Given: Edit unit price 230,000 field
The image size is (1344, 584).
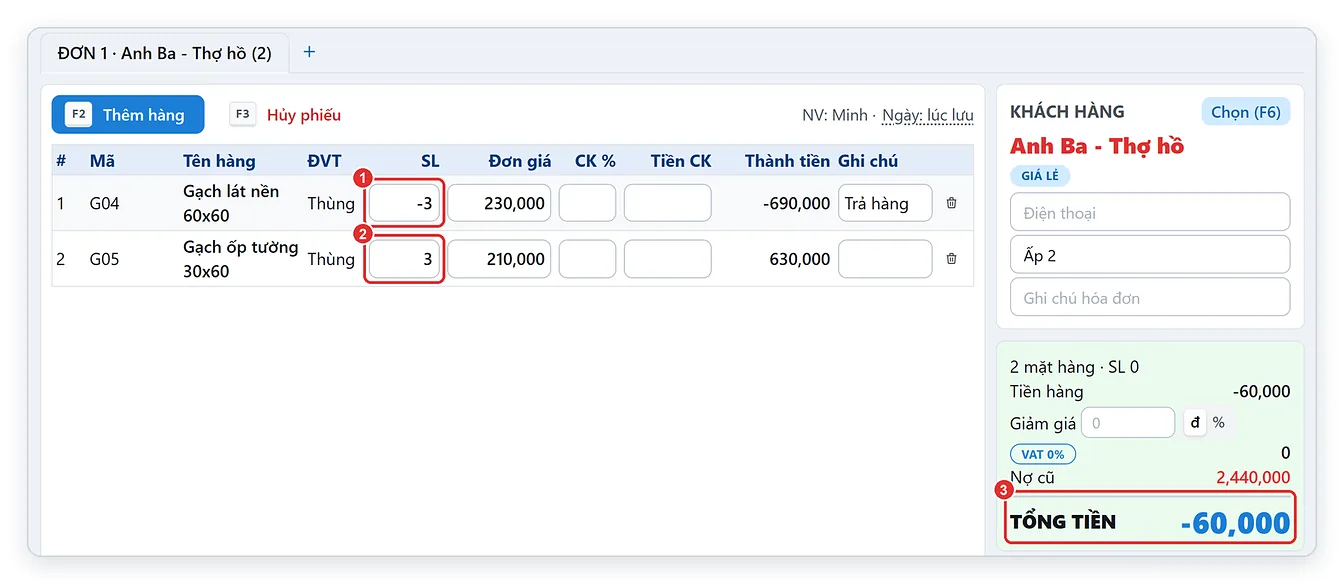Looking at the screenshot, I should tap(499, 203).
